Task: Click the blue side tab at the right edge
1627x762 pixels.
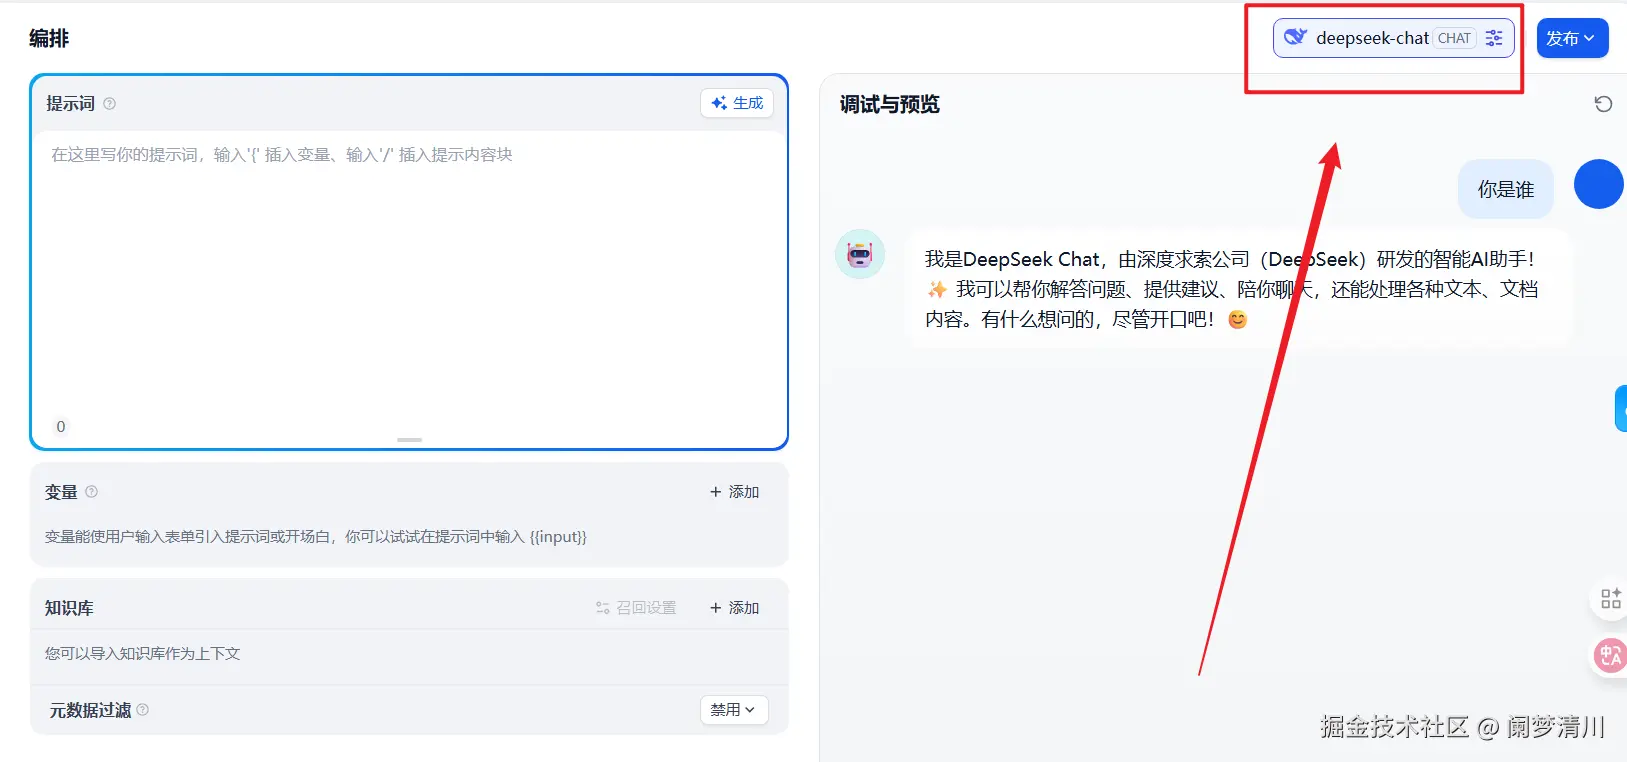Action: point(1621,408)
